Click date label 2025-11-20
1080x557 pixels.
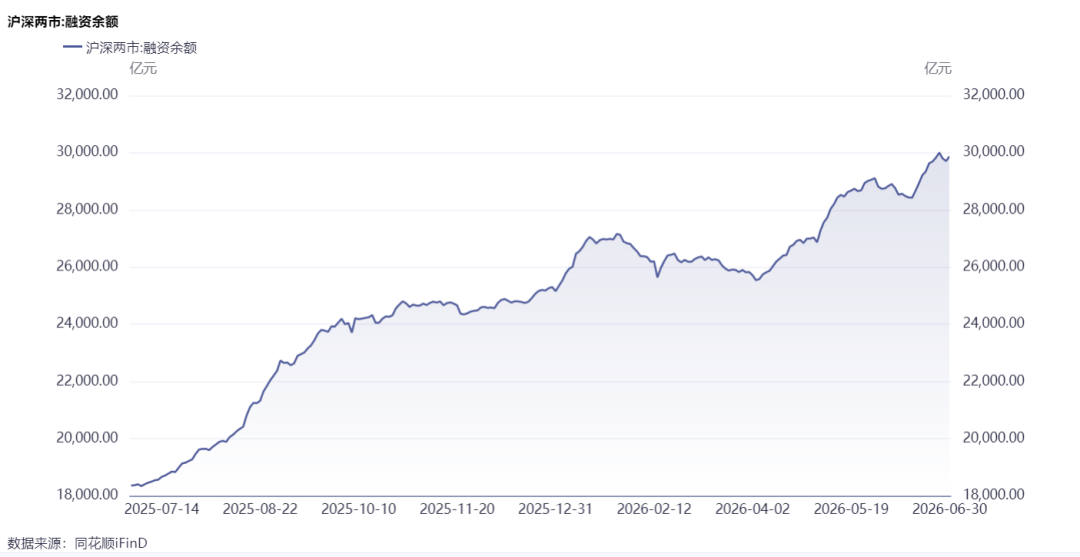pyautogui.click(x=457, y=509)
